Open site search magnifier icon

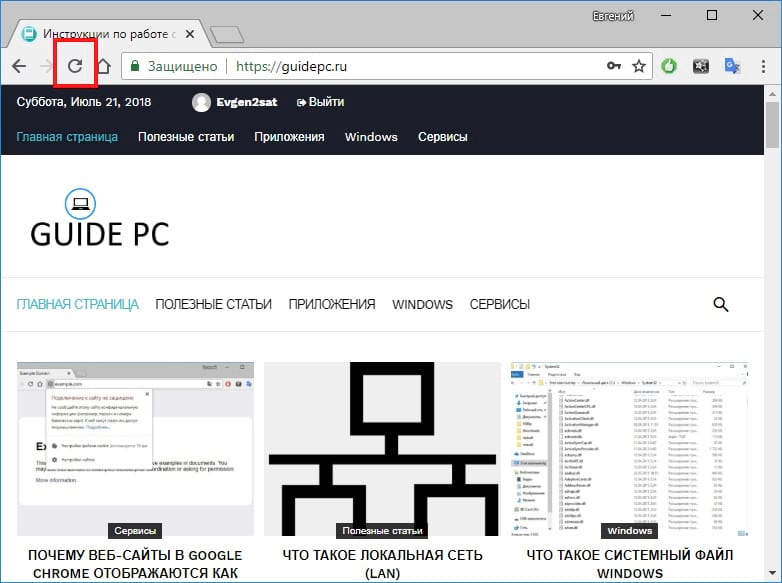coord(721,304)
